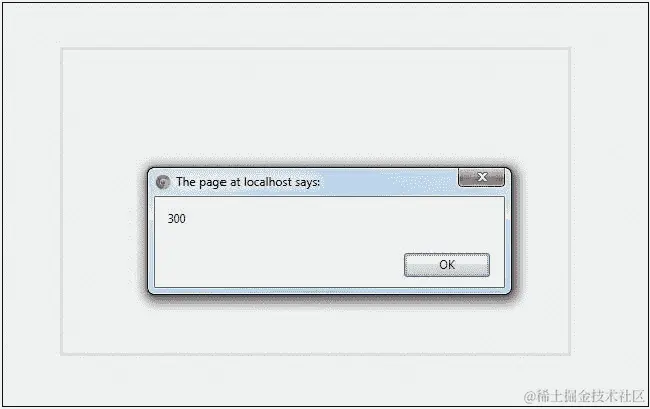Click the word "localhost" in the dialog title
The height and width of the screenshot is (409, 650).
point(268,182)
